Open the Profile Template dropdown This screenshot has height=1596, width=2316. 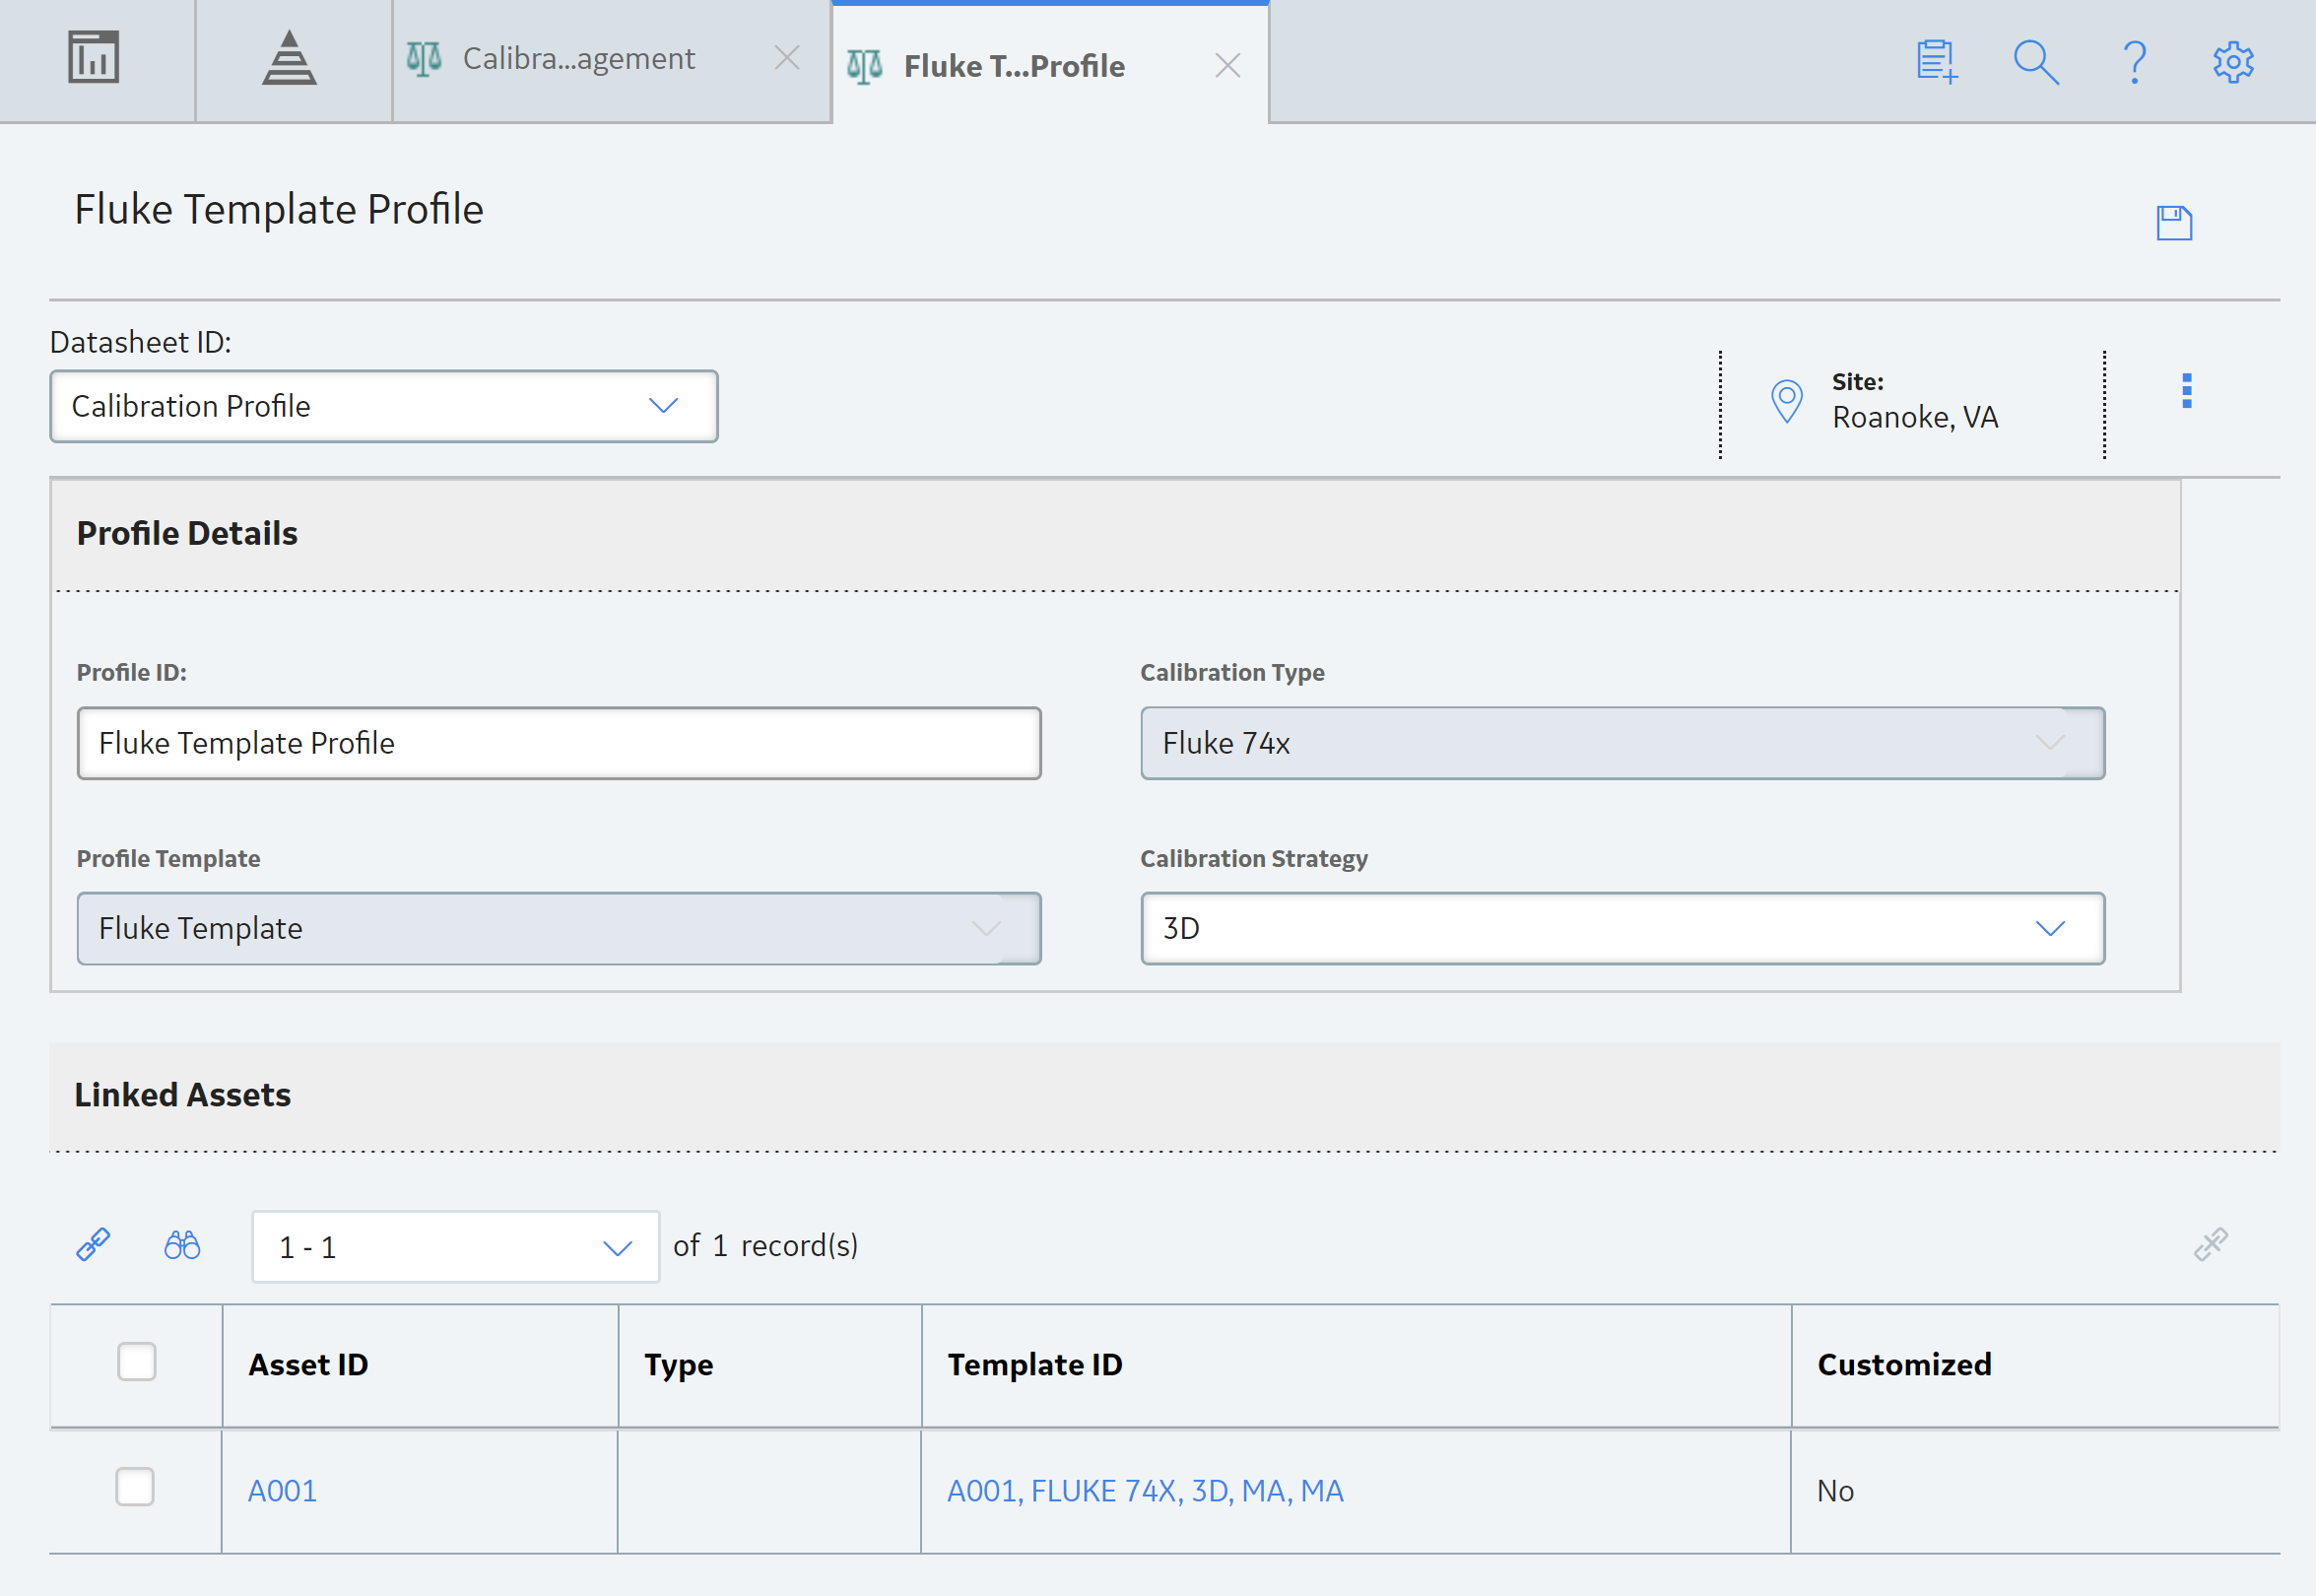click(559, 928)
